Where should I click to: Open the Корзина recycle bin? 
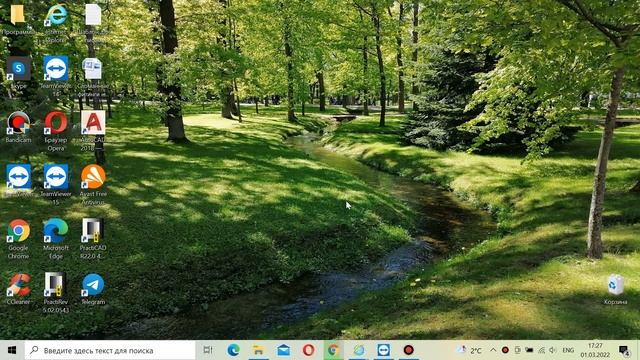(x=616, y=285)
